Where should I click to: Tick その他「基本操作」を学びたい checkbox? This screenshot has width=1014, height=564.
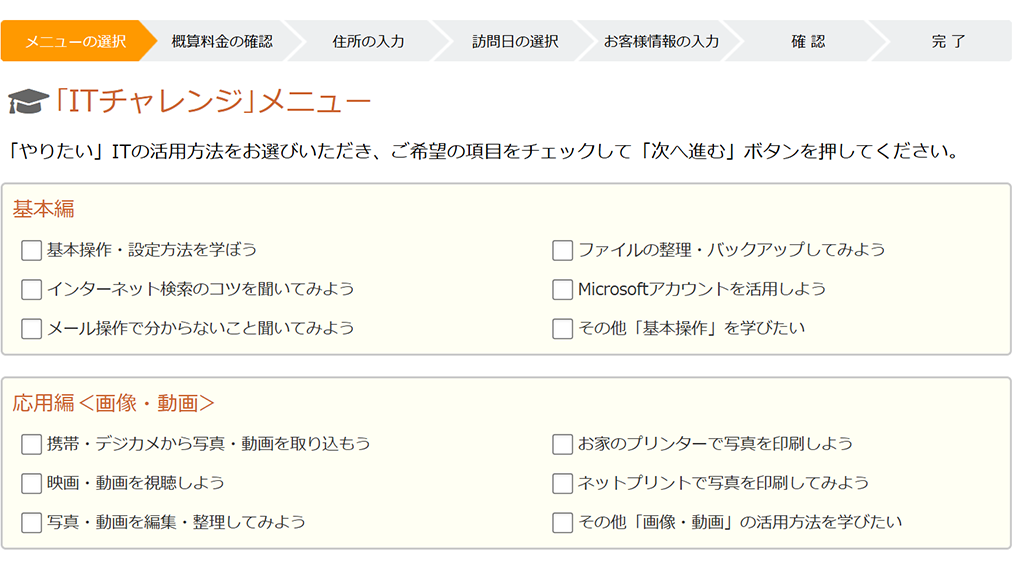(562, 328)
